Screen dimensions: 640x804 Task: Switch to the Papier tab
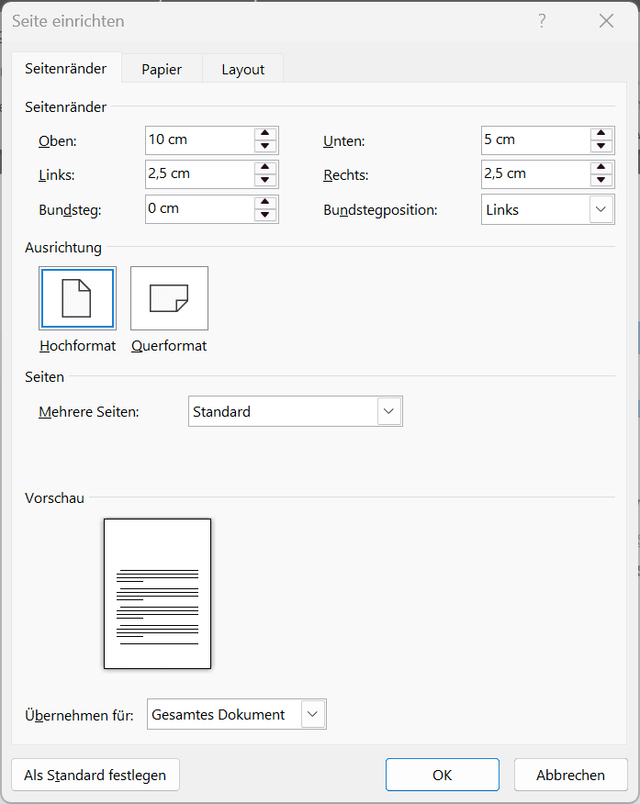pyautogui.click(x=162, y=69)
